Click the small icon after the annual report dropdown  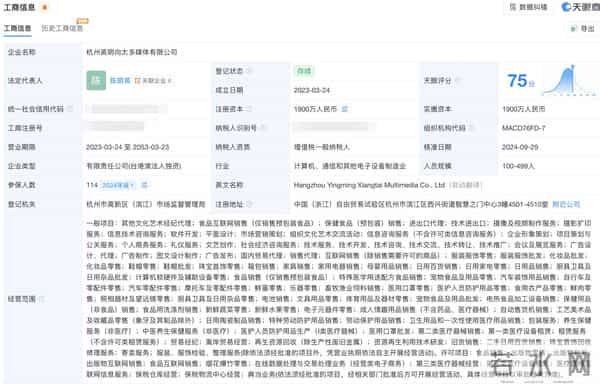point(144,185)
